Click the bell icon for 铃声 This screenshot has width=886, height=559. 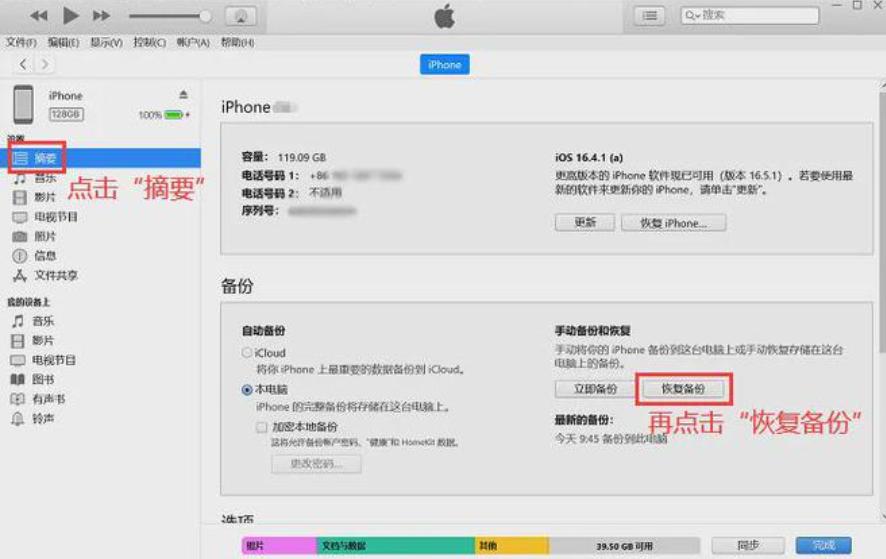(18, 419)
